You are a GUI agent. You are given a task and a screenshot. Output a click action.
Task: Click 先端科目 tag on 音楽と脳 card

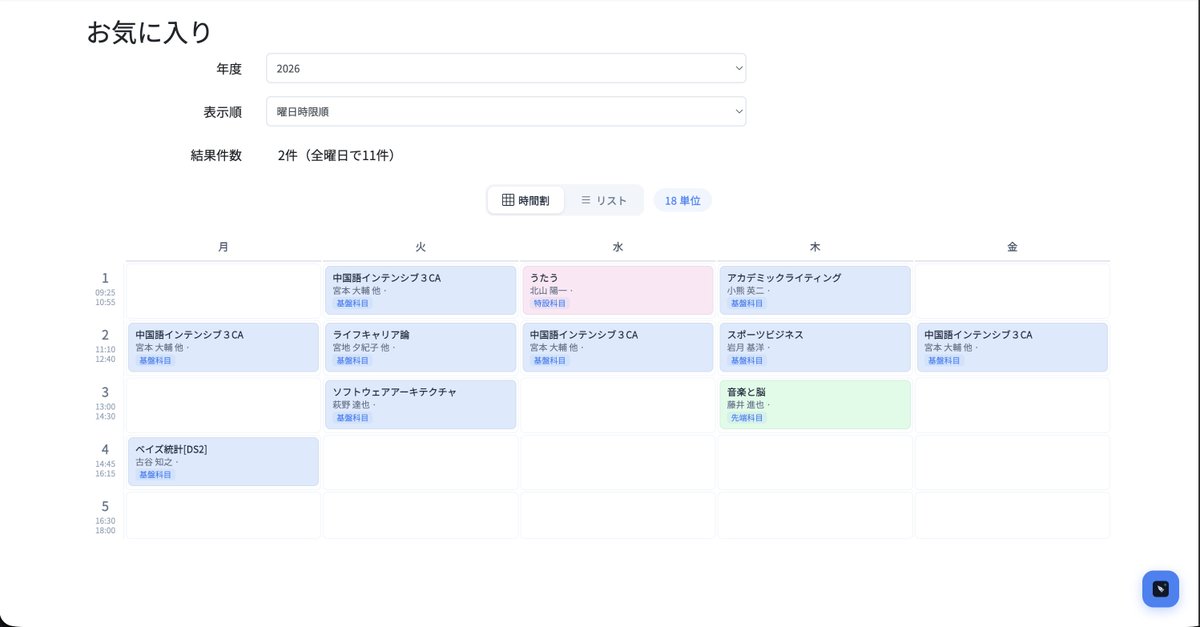(x=746, y=417)
